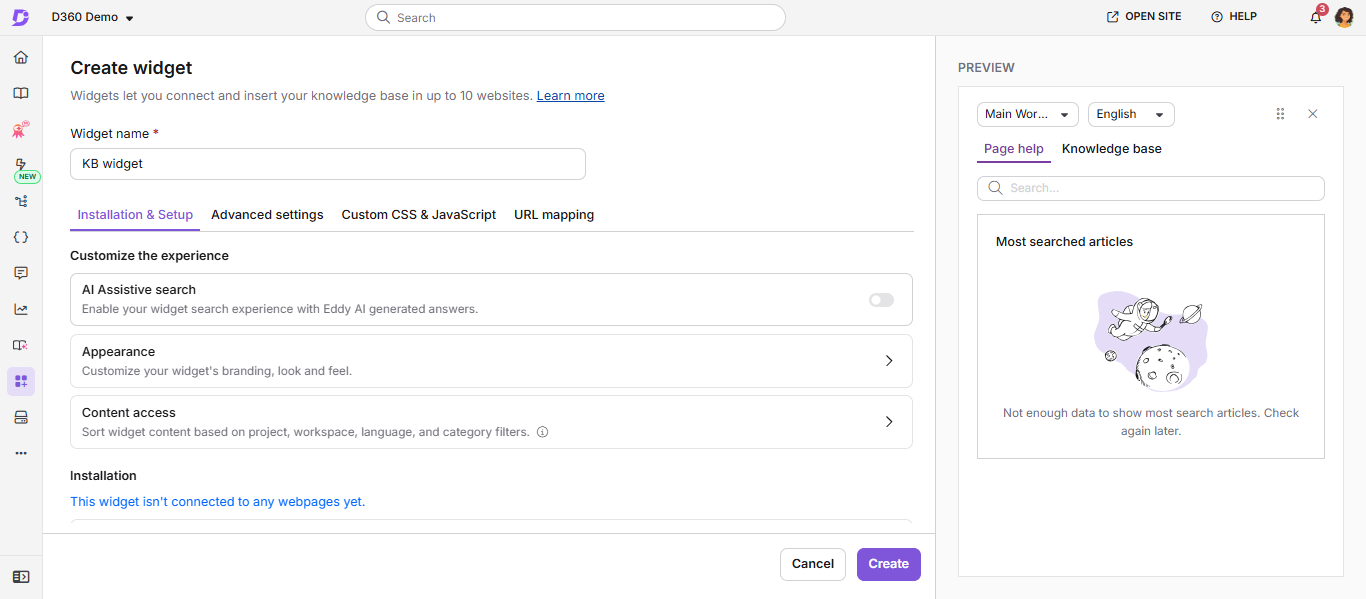Click OPEN SITE in top bar
The image size is (1366, 599).
coord(1144,17)
